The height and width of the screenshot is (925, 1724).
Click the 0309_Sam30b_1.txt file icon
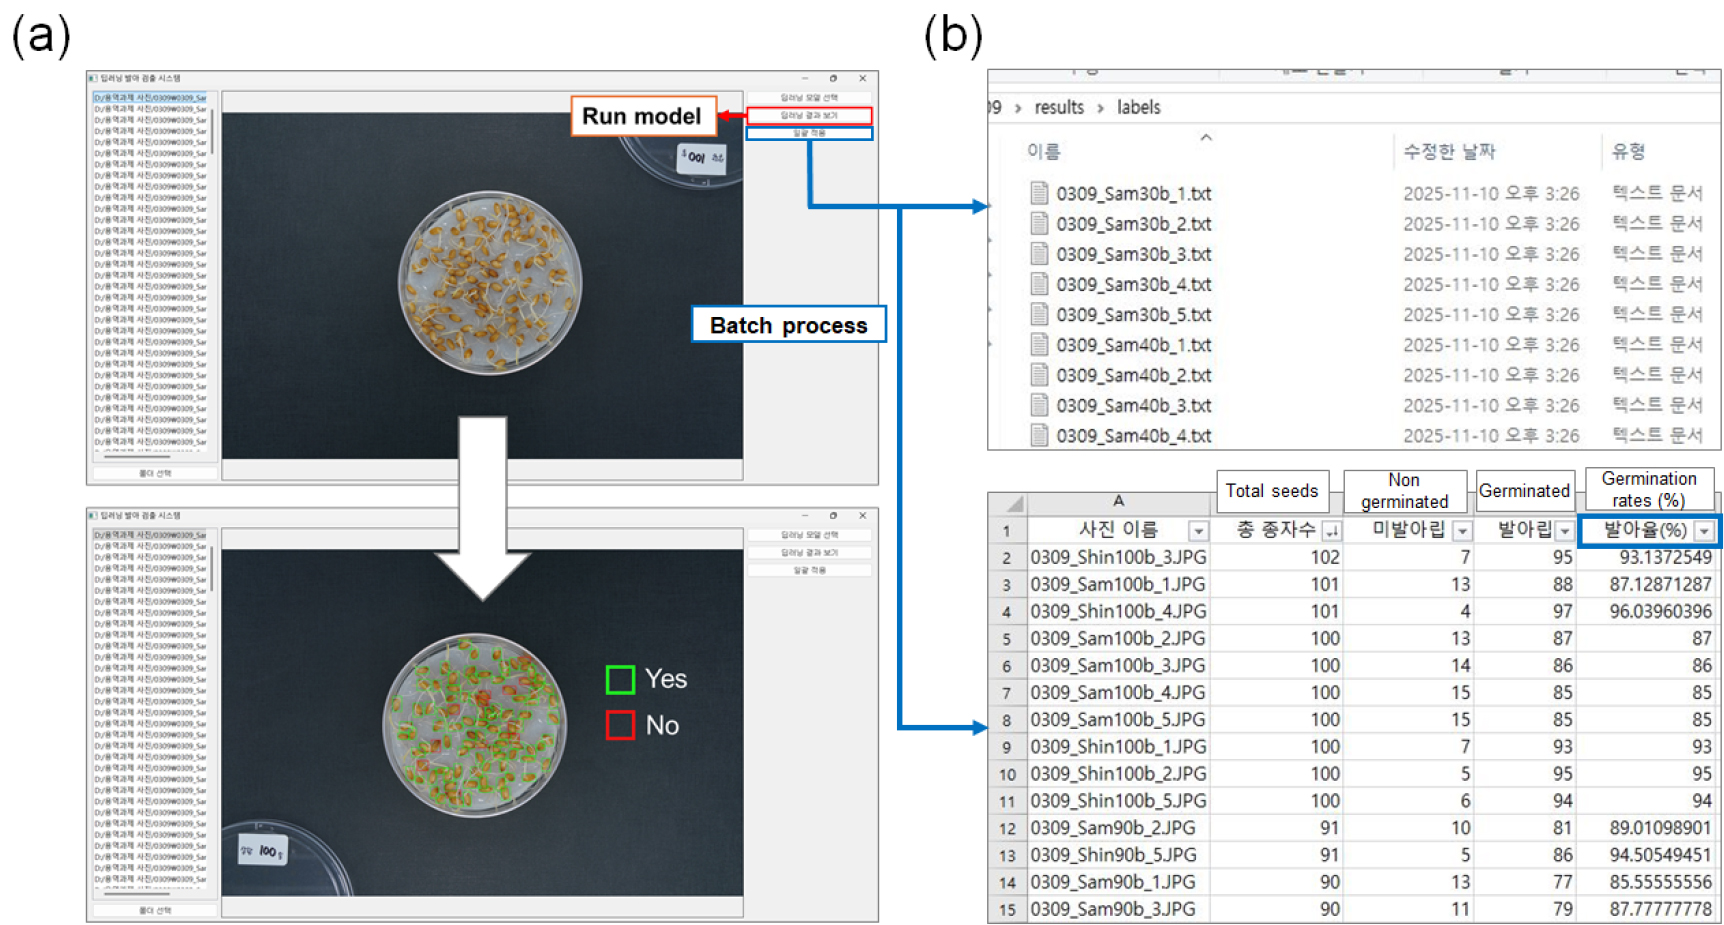tap(1039, 193)
